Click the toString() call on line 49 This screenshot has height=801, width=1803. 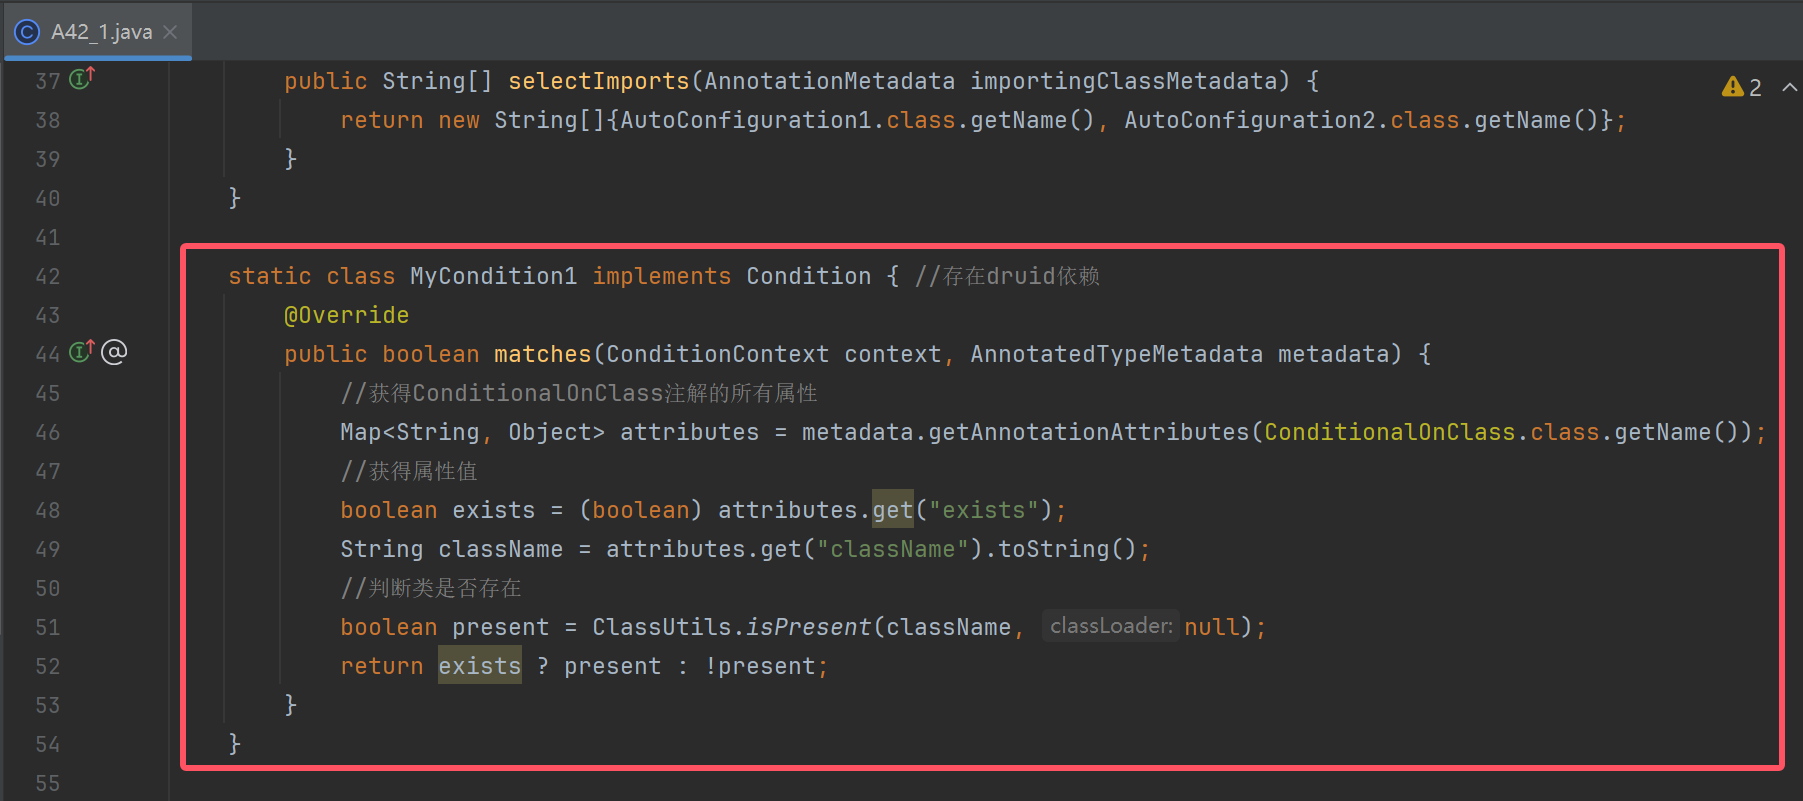tap(1068, 549)
